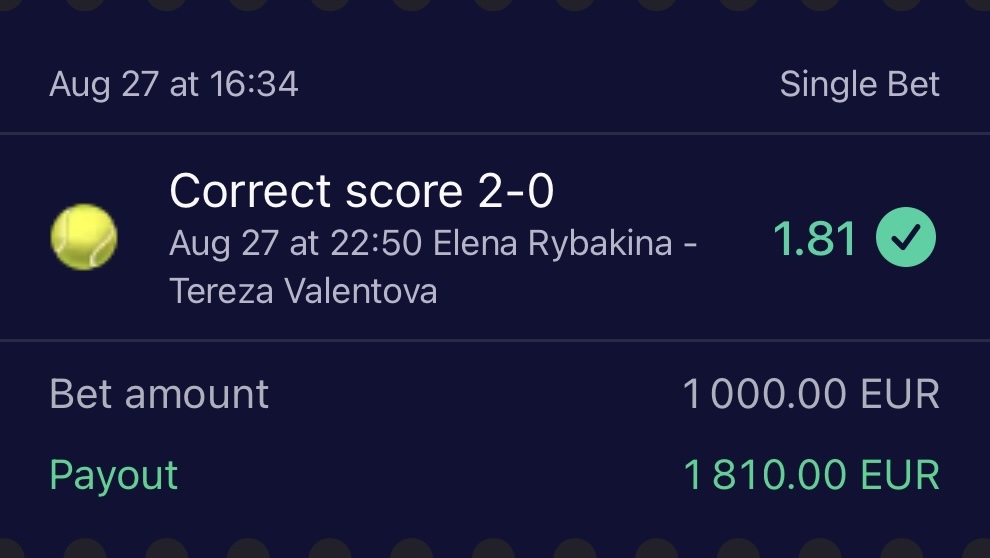Click the divider line above Bet amount
Screen dimensions: 990x558
pos(495,340)
